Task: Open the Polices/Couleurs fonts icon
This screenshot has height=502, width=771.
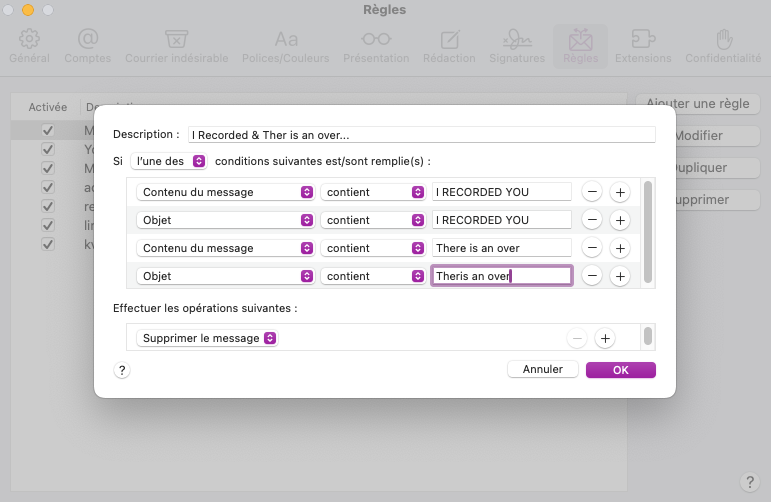Action: click(286, 46)
